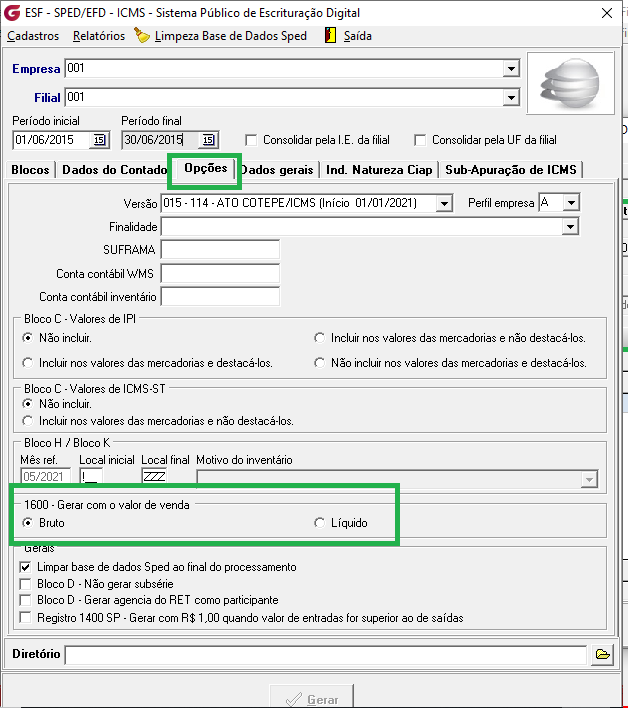Click the Local final field
628x708 pixels.
pyautogui.click(x=154, y=476)
